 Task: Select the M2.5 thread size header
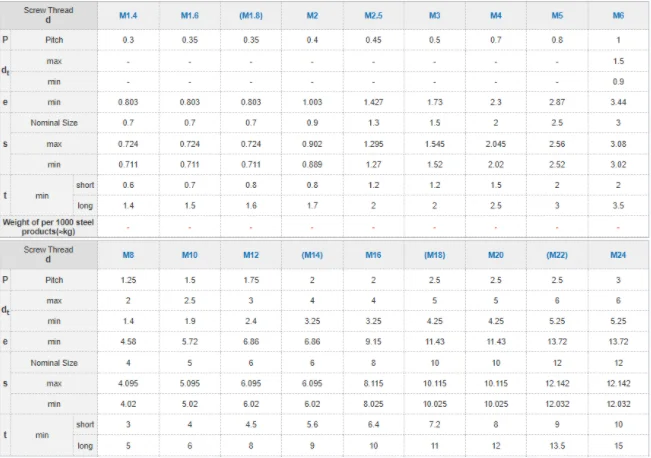pos(374,16)
